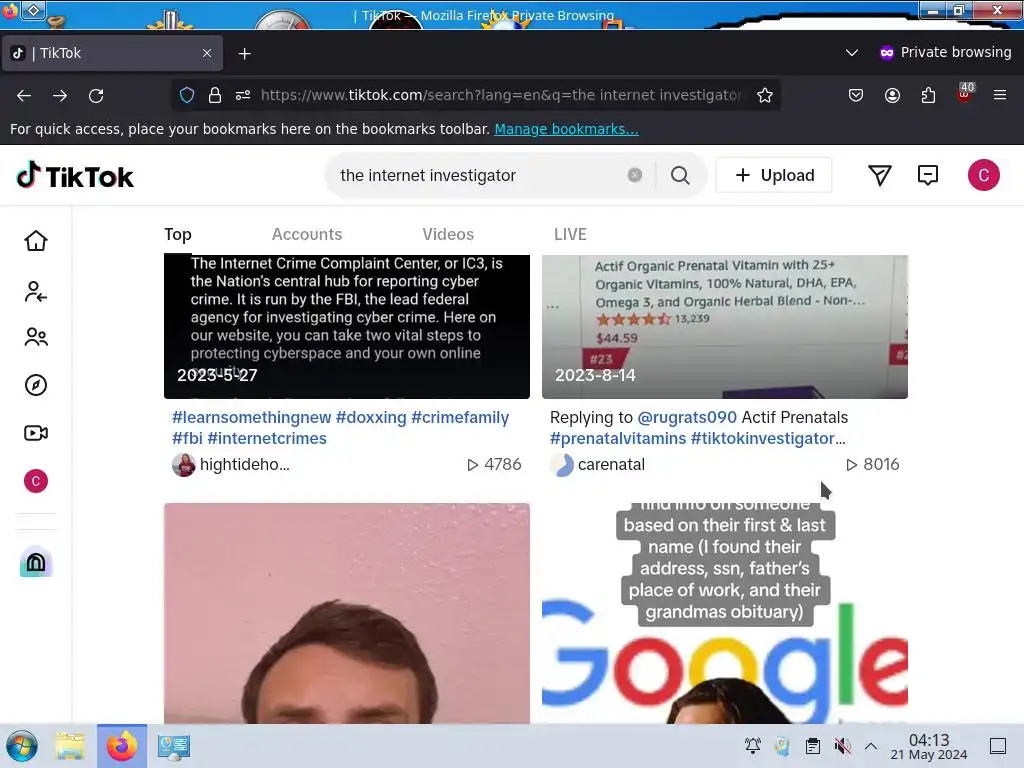Clear the search field with the X icon

[634, 175]
